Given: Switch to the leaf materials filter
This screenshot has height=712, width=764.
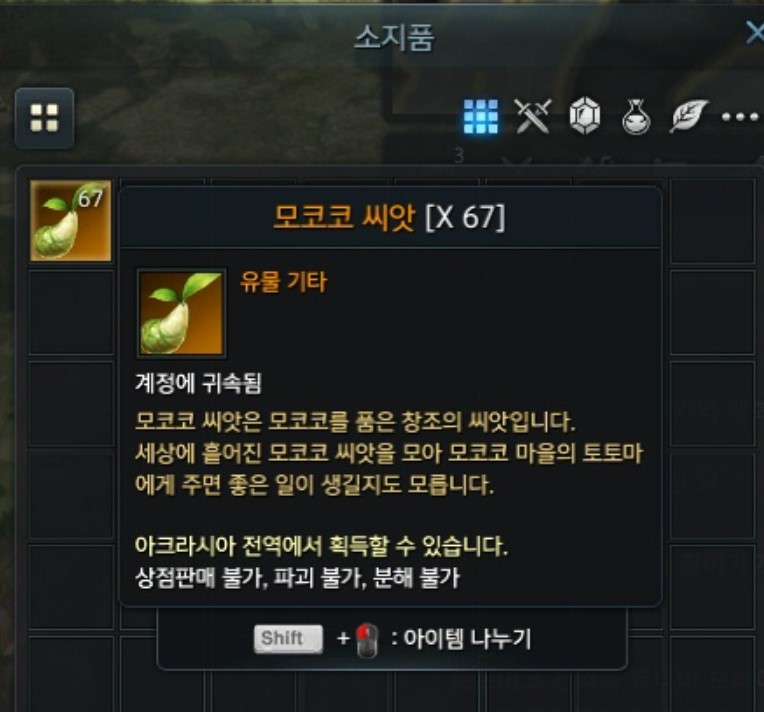Looking at the screenshot, I should tap(688, 116).
